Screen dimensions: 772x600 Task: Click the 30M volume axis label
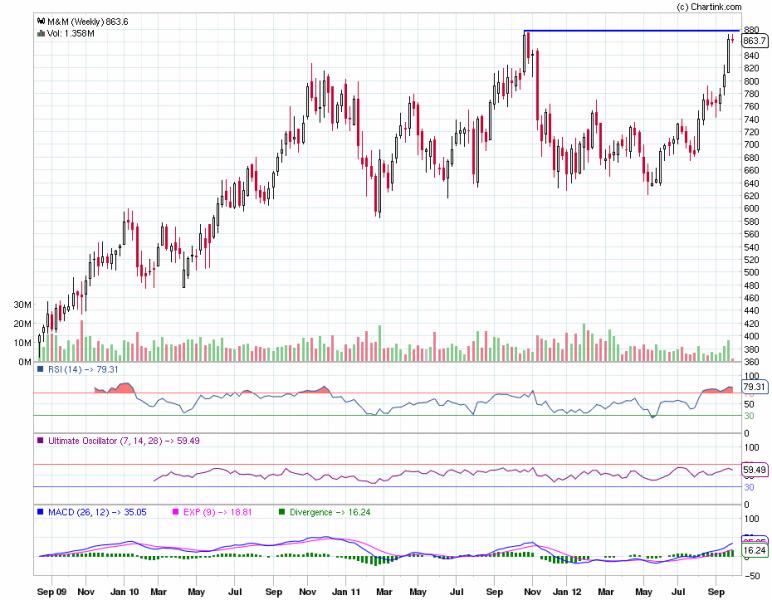click(x=21, y=304)
